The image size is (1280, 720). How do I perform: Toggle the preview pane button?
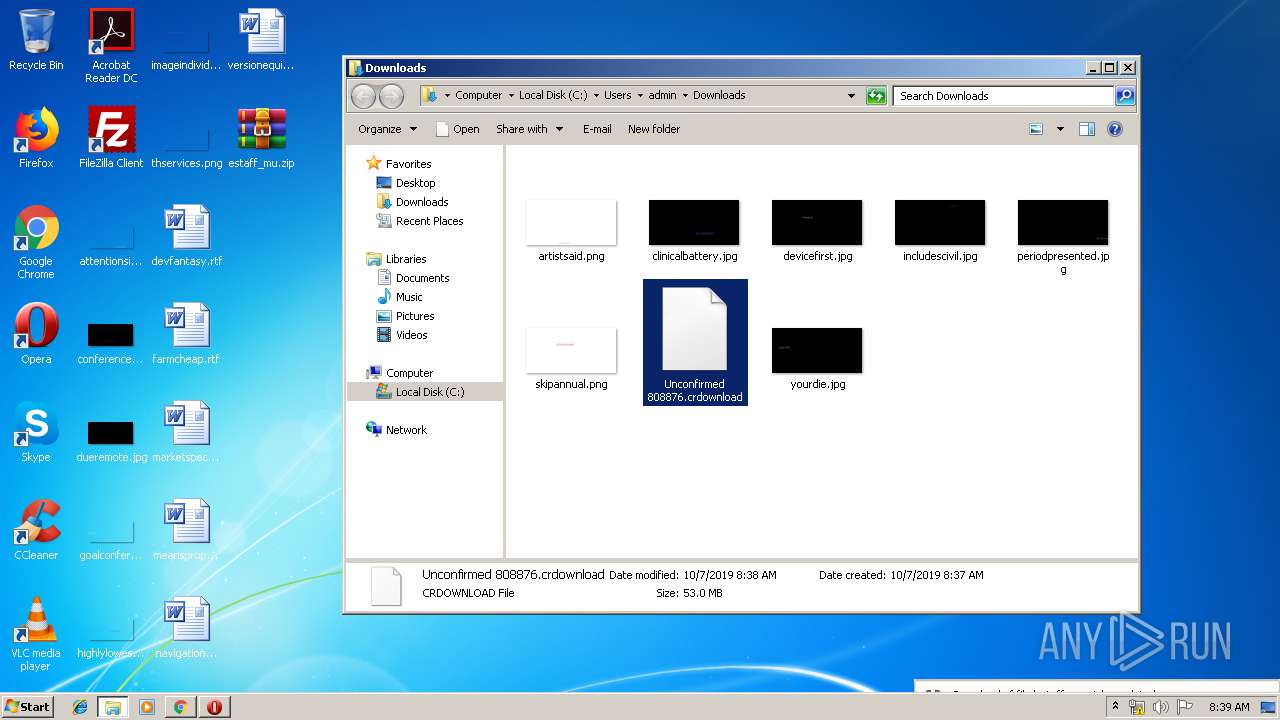point(1087,129)
